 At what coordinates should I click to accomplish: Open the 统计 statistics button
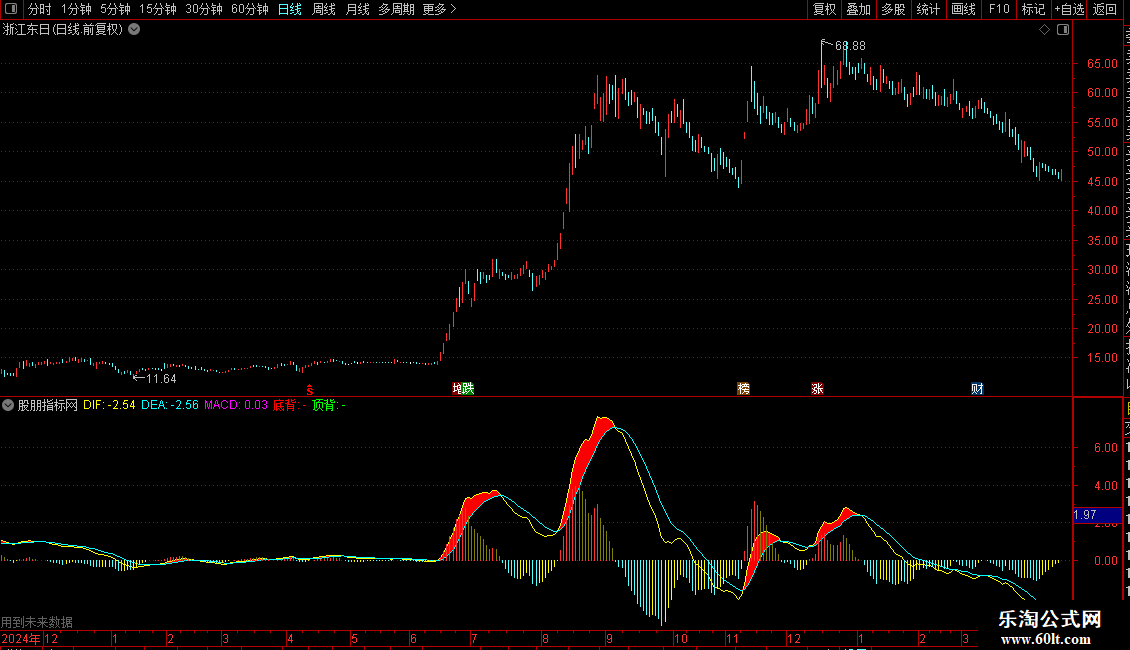coord(928,9)
